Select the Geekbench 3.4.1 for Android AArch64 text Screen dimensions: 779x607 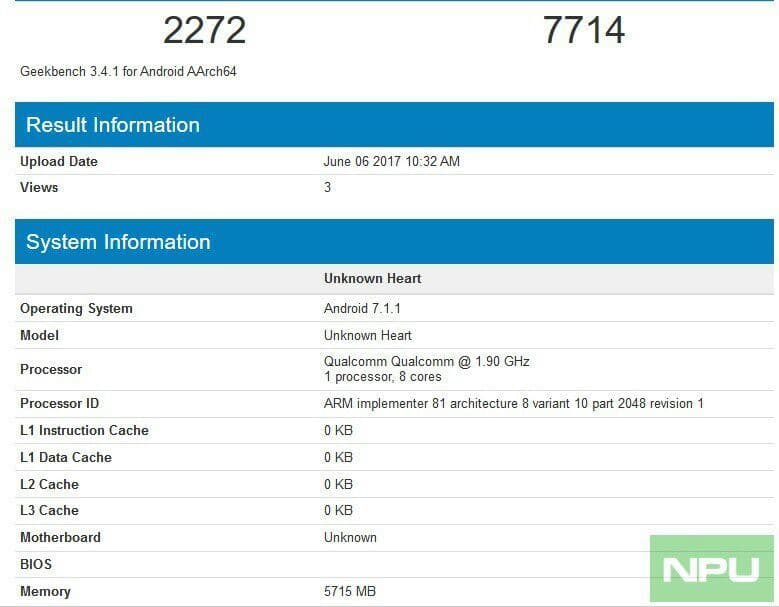point(128,72)
